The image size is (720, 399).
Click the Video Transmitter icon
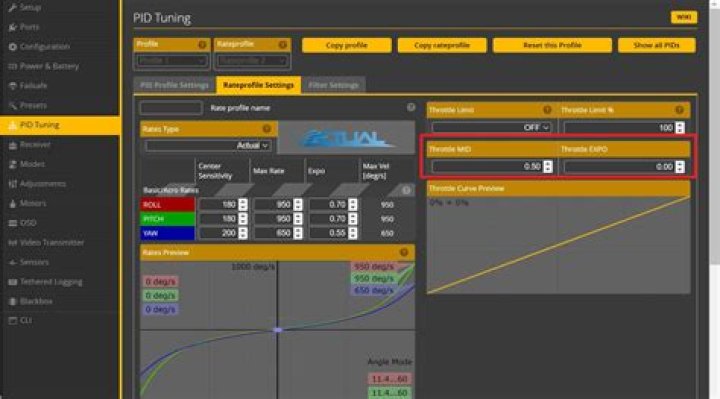click(12, 242)
